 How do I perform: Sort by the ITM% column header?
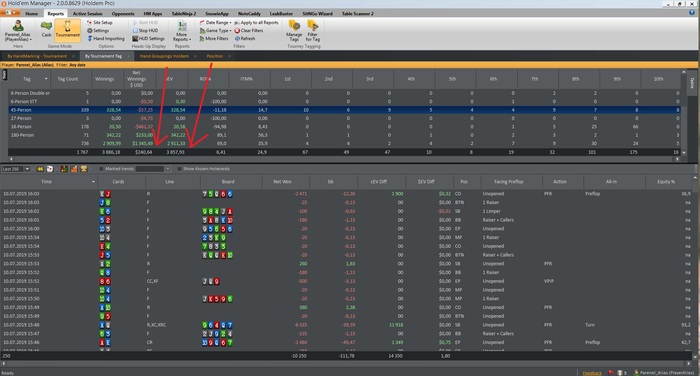pyautogui.click(x=246, y=79)
